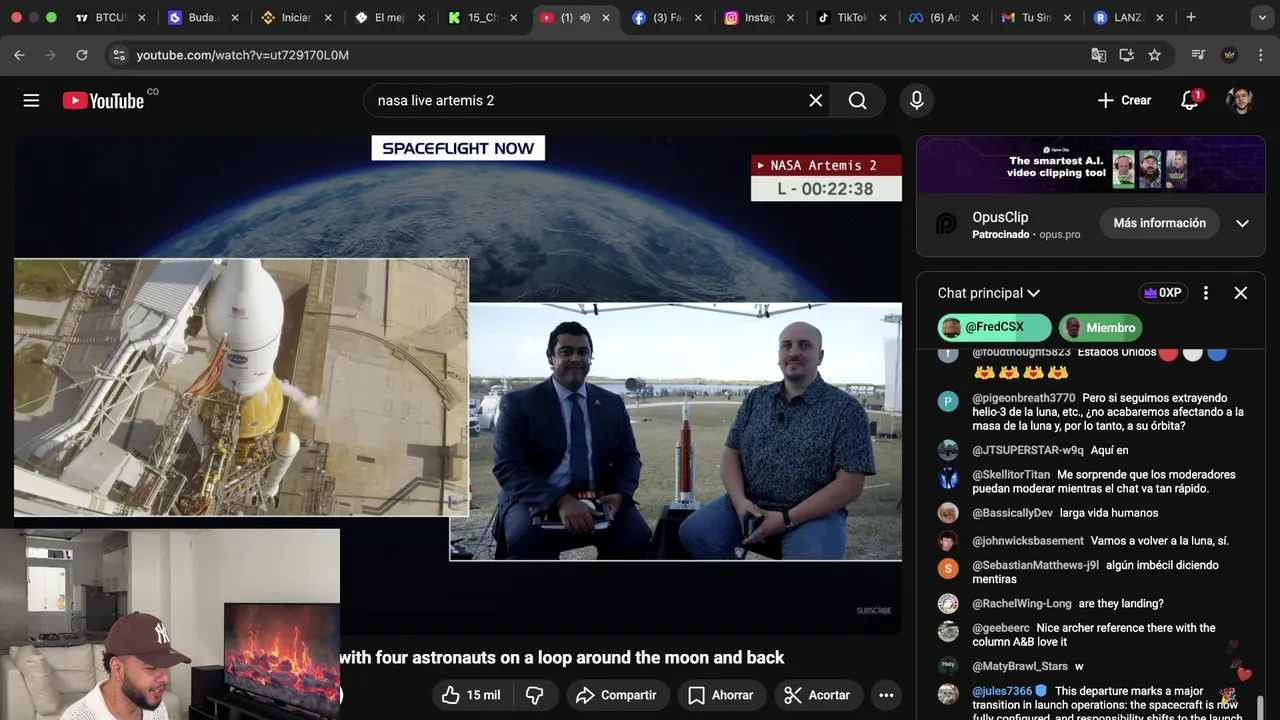The image size is (1280, 720).
Task: Open the account avatar menu
Action: tap(1240, 100)
